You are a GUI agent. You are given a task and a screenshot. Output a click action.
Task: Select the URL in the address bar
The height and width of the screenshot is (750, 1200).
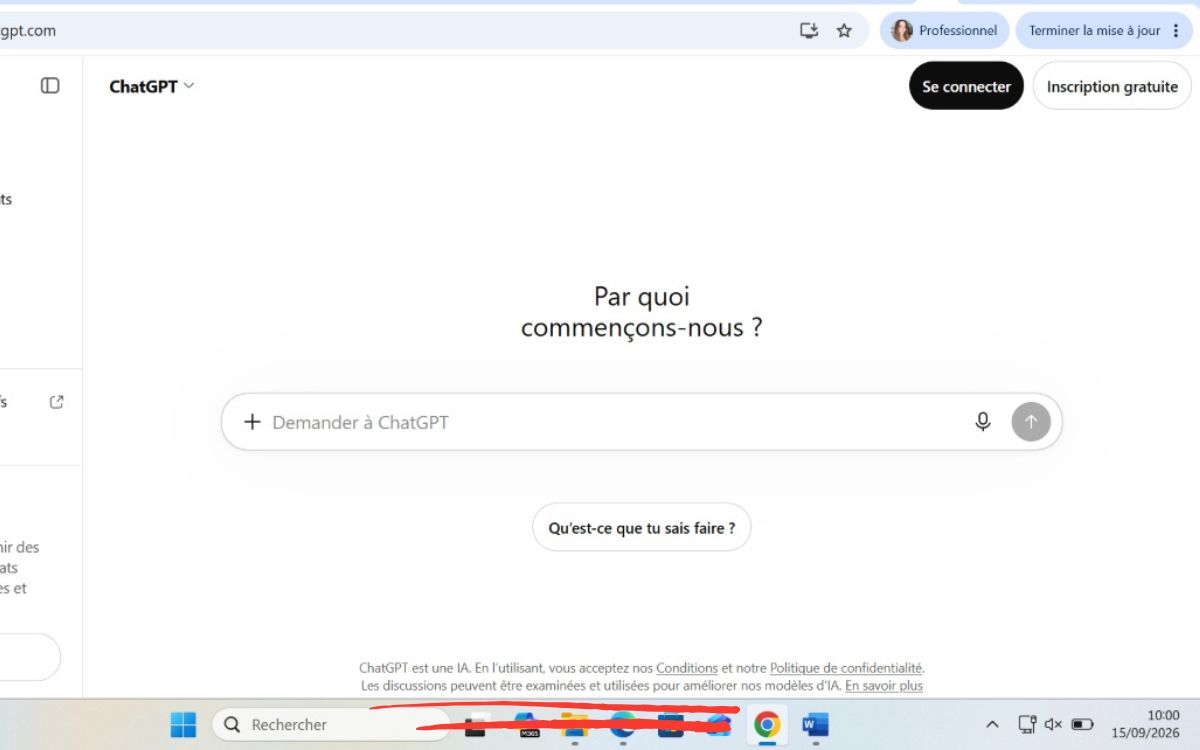pyautogui.click(x=28, y=30)
